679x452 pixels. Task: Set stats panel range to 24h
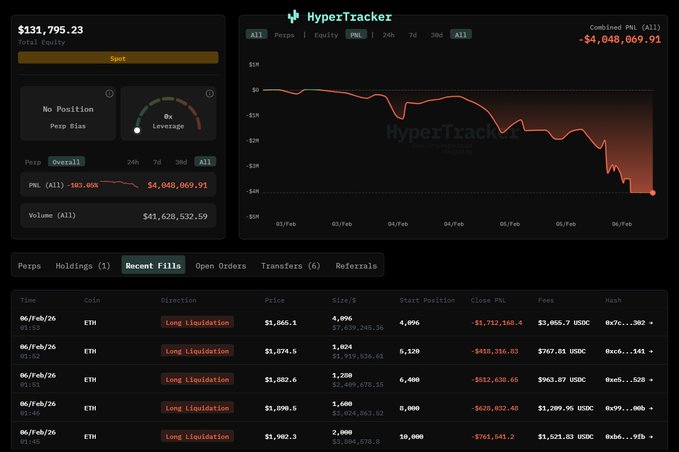click(x=133, y=162)
